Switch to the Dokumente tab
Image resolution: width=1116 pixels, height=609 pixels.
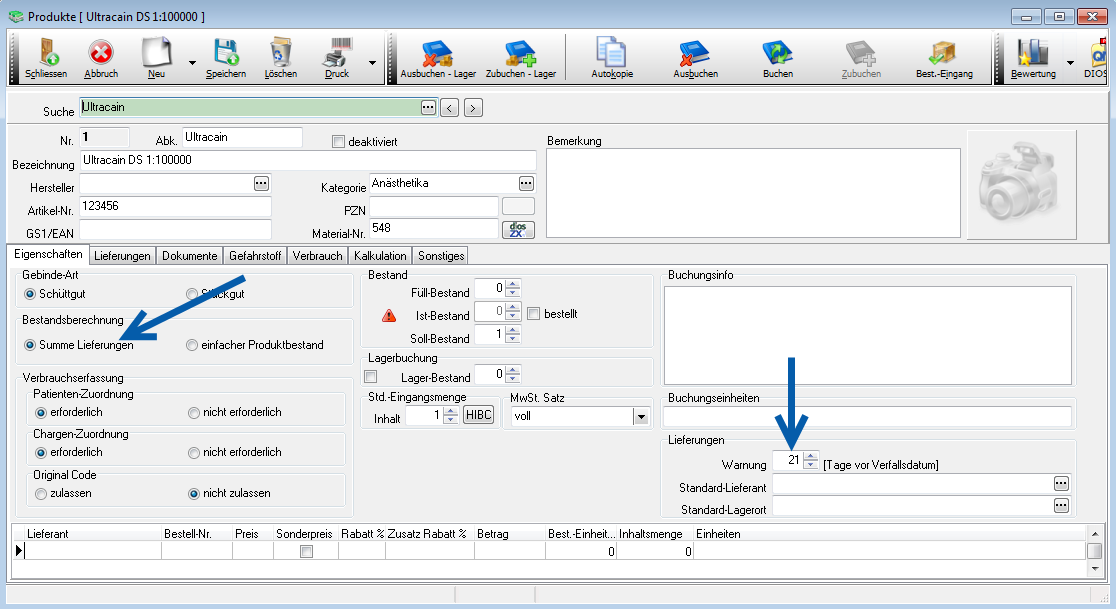point(189,255)
